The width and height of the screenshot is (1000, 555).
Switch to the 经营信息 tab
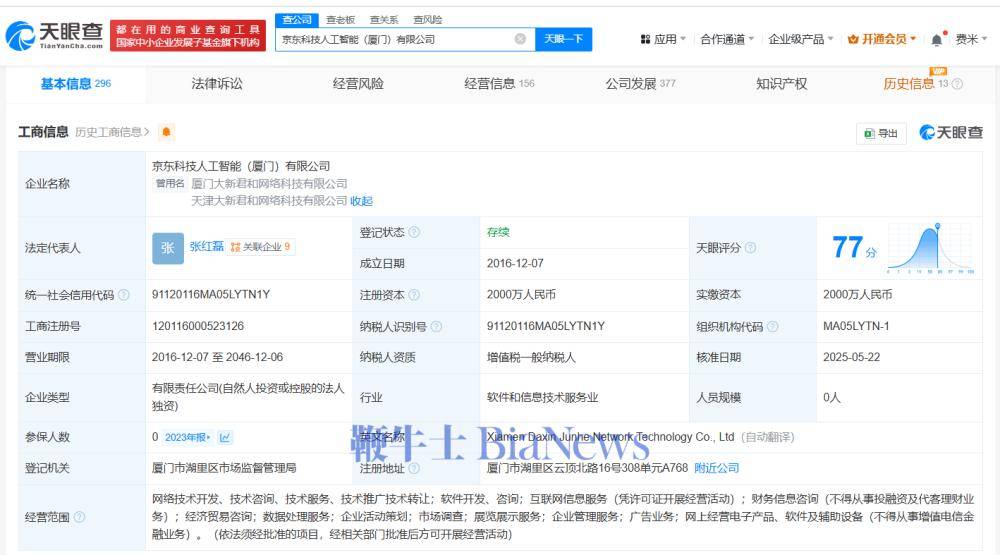coord(499,84)
